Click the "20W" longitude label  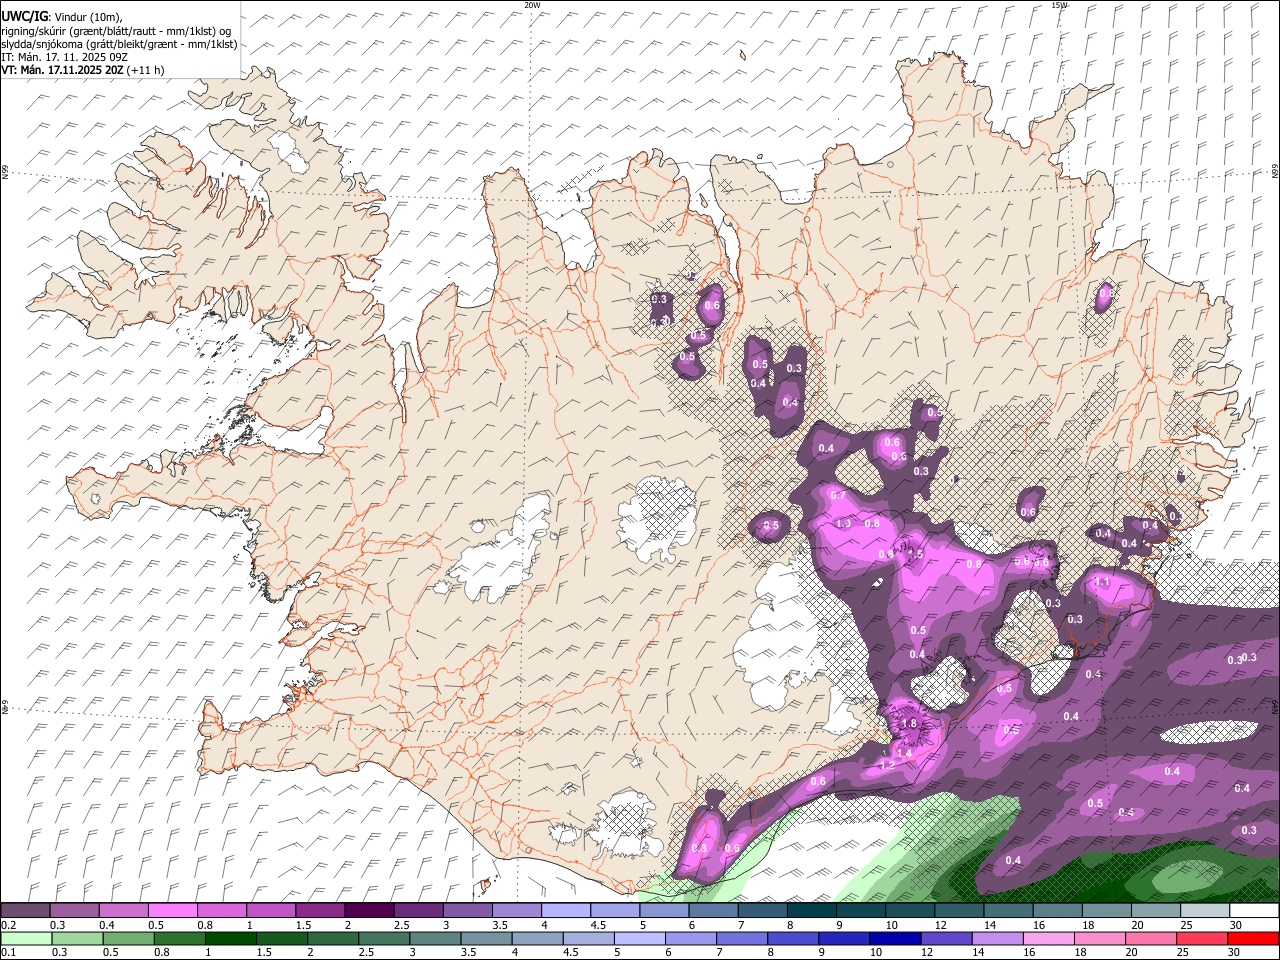point(532,5)
